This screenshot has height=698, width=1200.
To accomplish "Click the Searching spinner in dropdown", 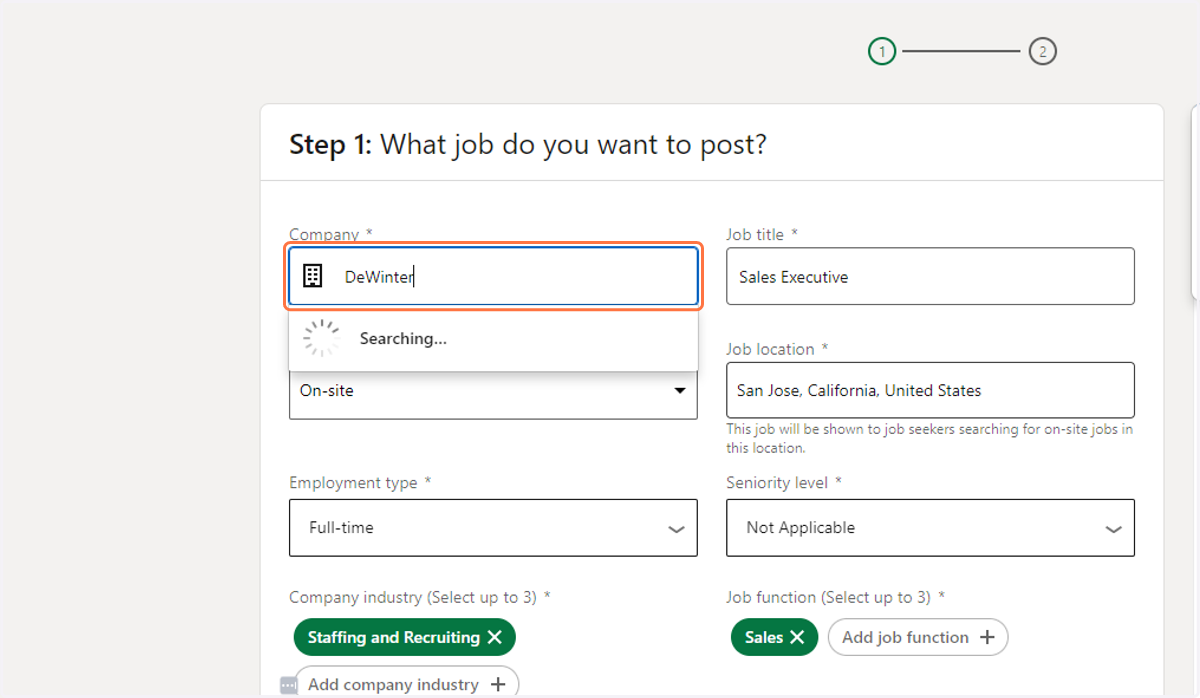I will point(322,339).
